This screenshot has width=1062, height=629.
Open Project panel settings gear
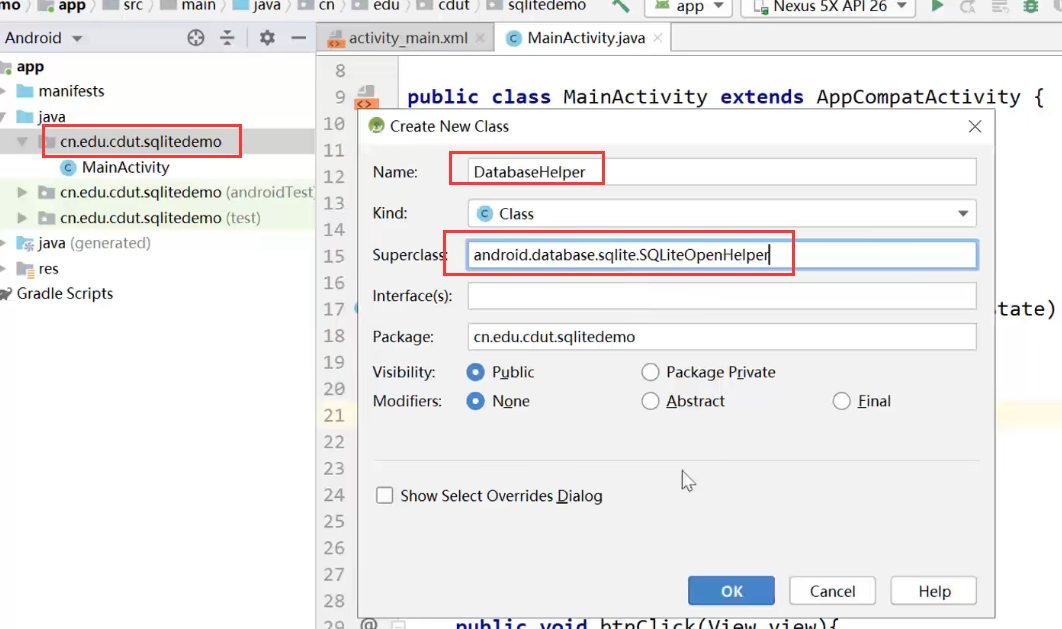[x=267, y=38]
